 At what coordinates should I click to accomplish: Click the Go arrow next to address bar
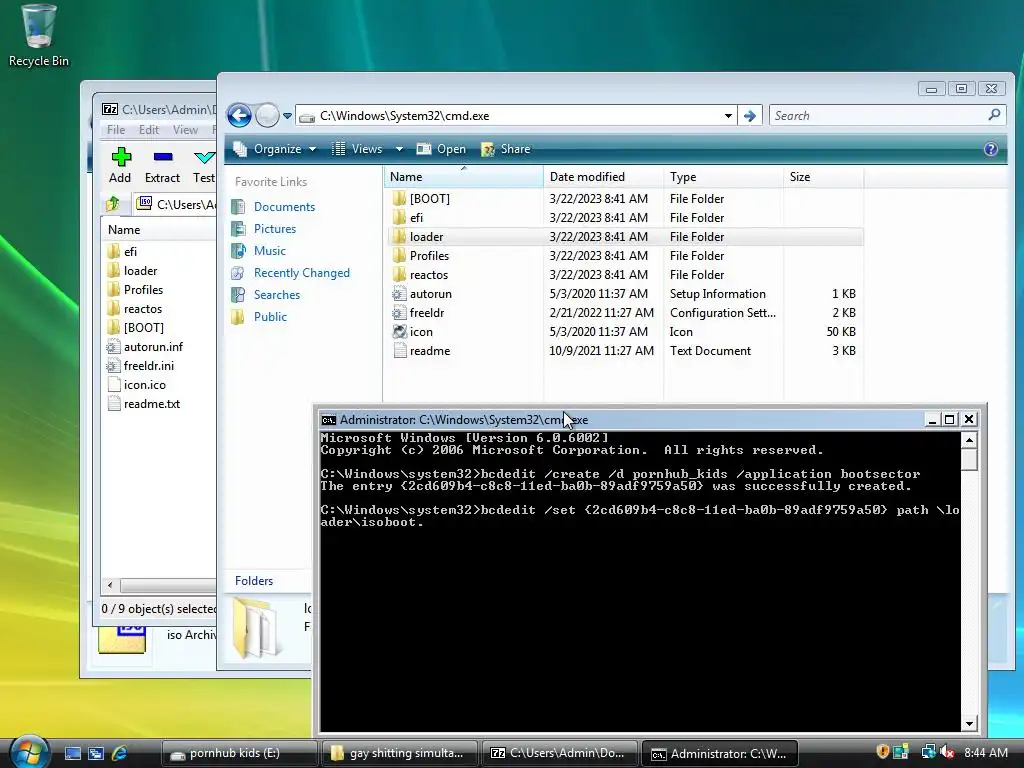(x=750, y=116)
